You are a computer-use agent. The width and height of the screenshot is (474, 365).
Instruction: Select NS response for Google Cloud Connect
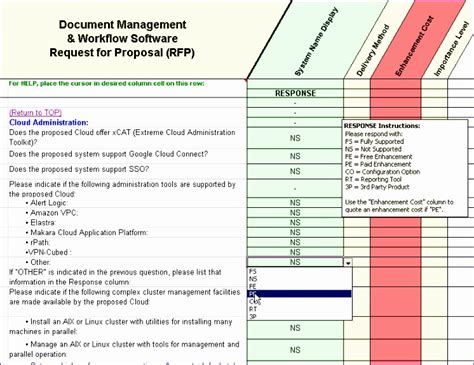point(295,156)
